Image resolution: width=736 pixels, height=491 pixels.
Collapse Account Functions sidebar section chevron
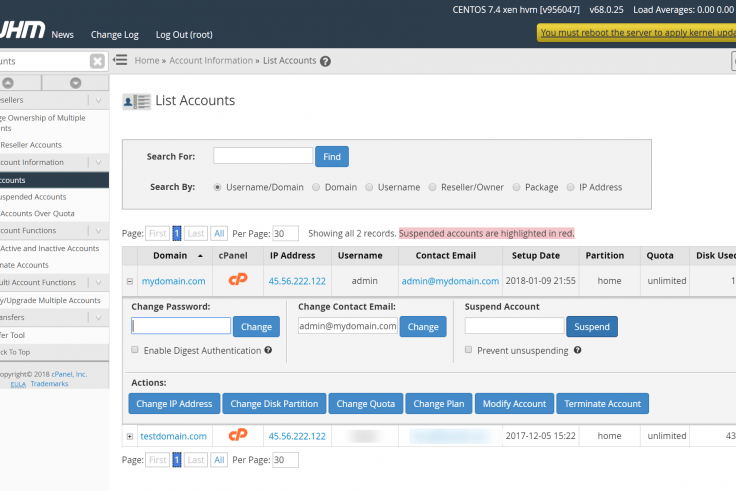click(99, 231)
